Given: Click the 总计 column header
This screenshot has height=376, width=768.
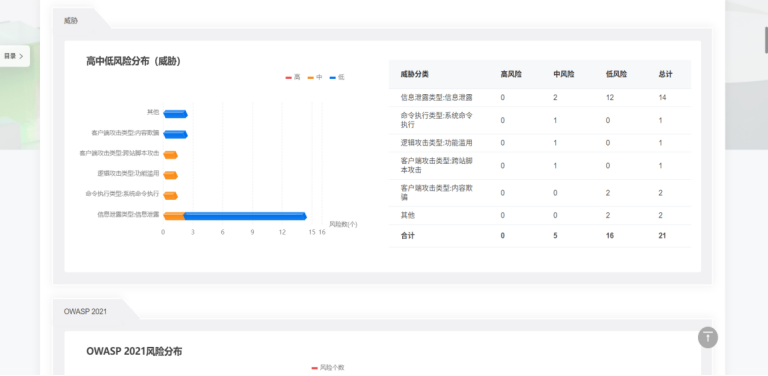Looking at the screenshot, I should [x=666, y=74].
